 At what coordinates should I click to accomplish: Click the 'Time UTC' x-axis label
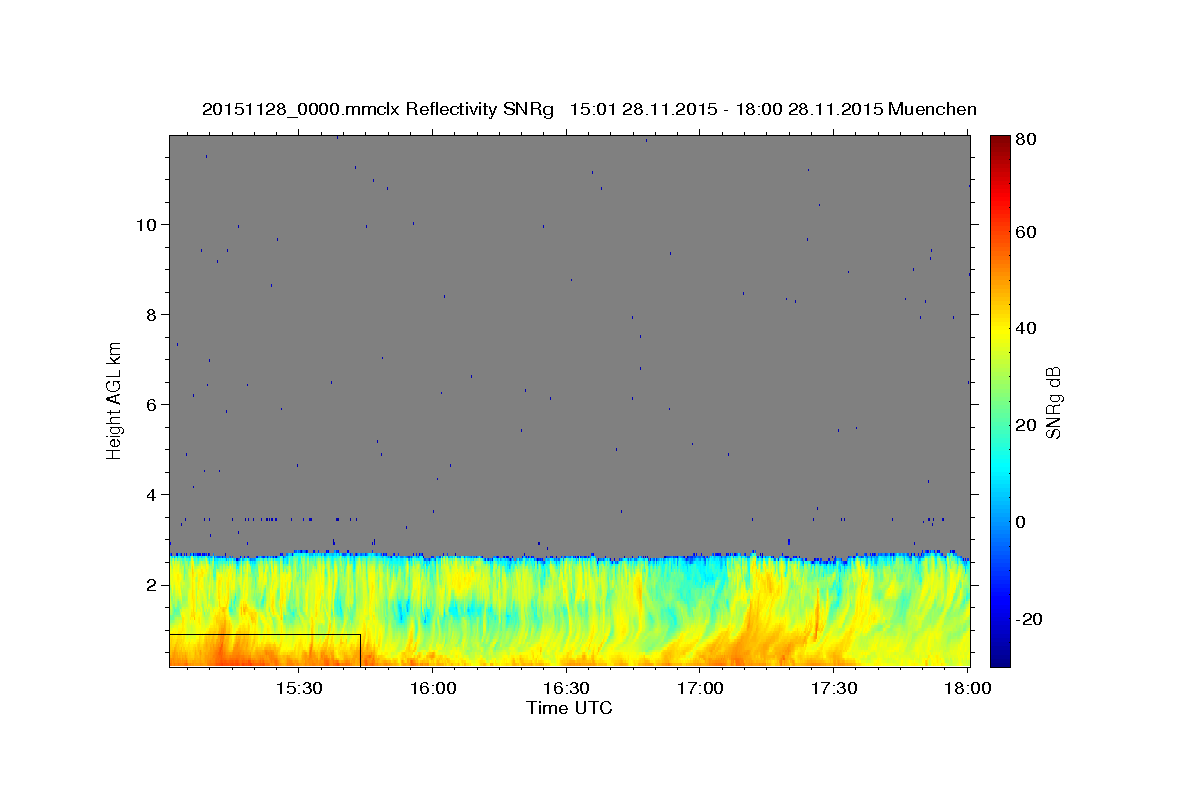click(x=569, y=708)
